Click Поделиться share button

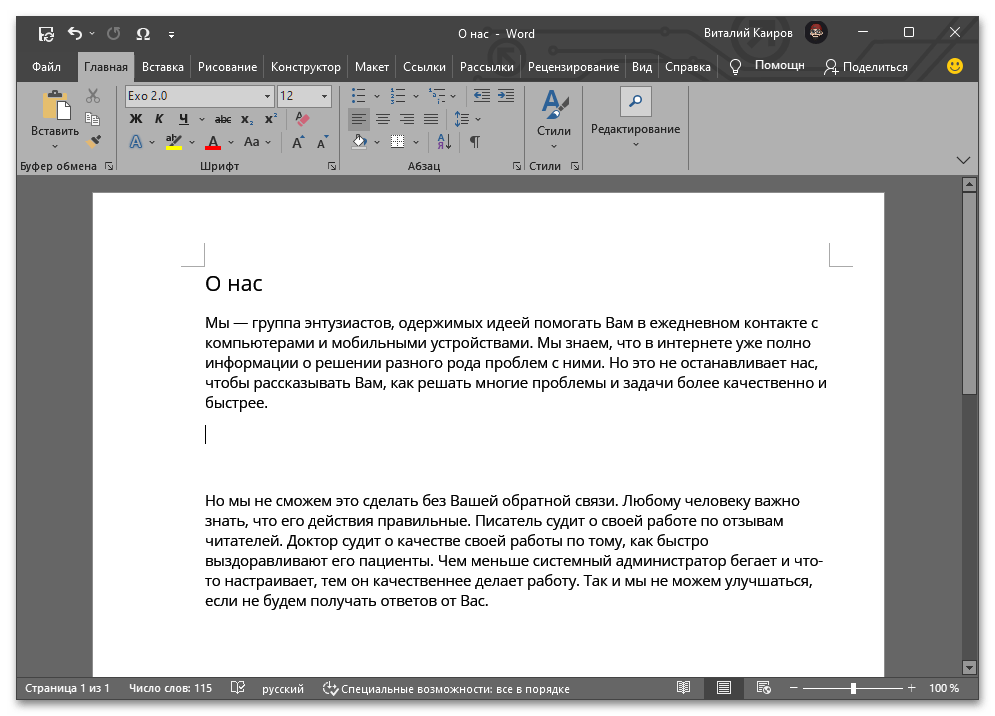pos(866,67)
